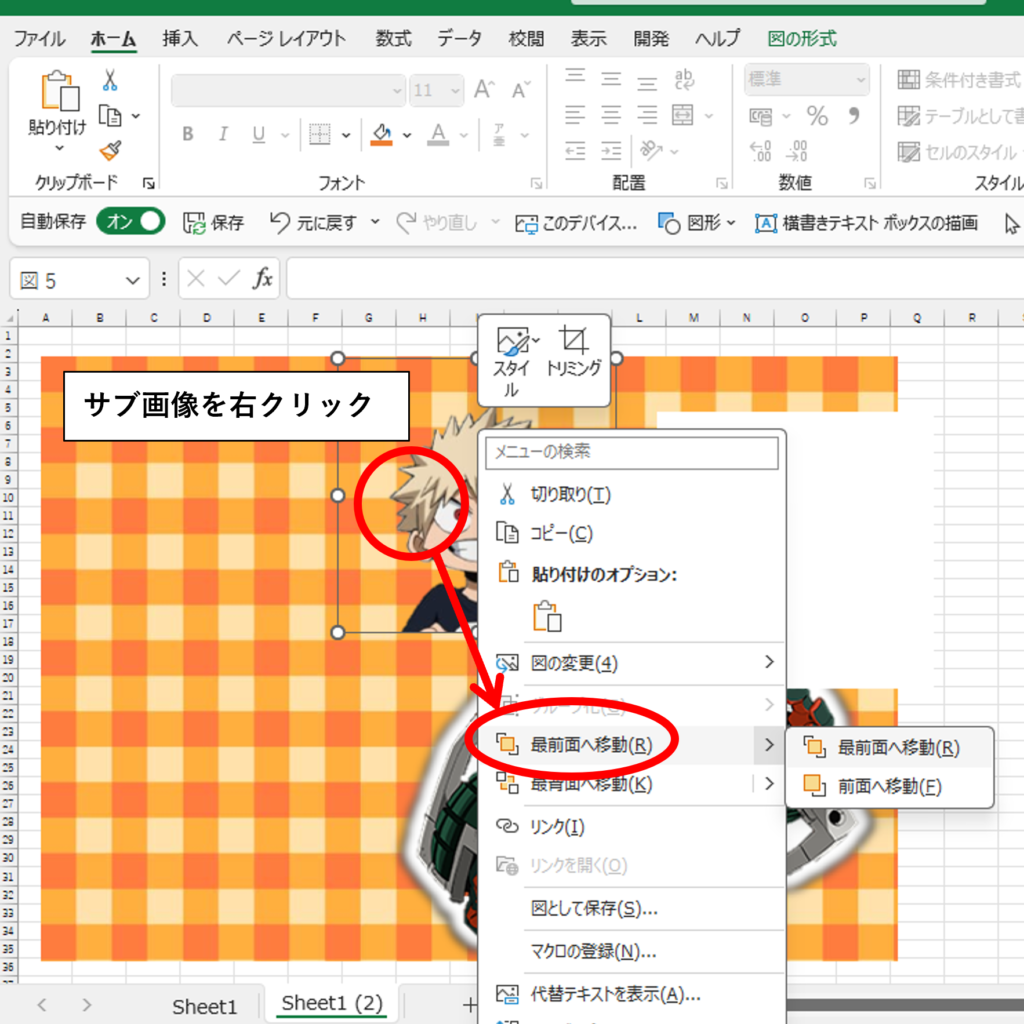Click the menu search (メニューの検索) field
The width and height of the screenshot is (1024, 1024).
[632, 452]
